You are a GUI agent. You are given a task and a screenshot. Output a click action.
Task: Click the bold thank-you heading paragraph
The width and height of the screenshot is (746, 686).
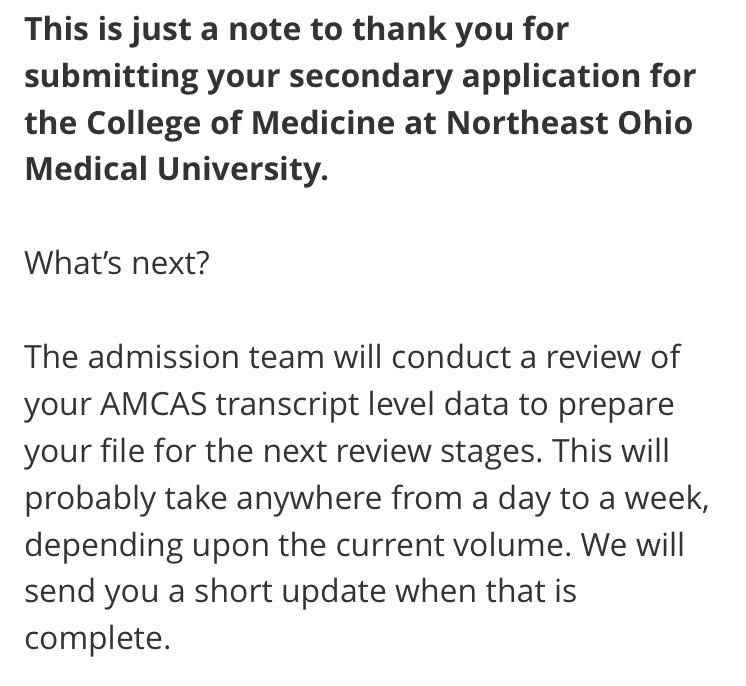tap(360, 99)
